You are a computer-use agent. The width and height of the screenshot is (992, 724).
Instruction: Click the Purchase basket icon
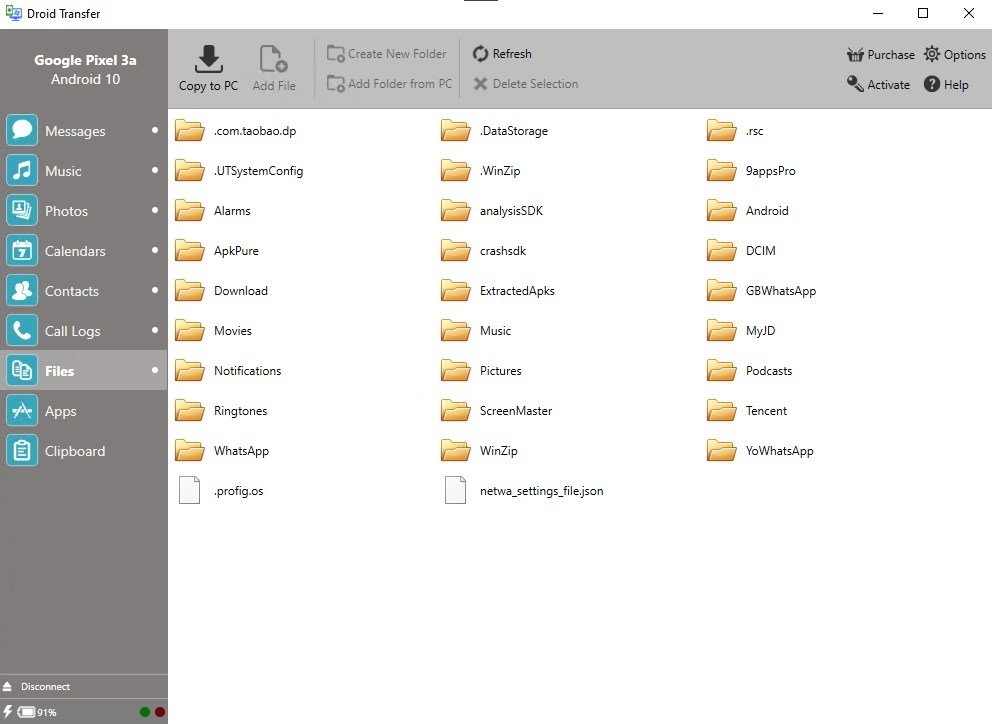pos(855,54)
